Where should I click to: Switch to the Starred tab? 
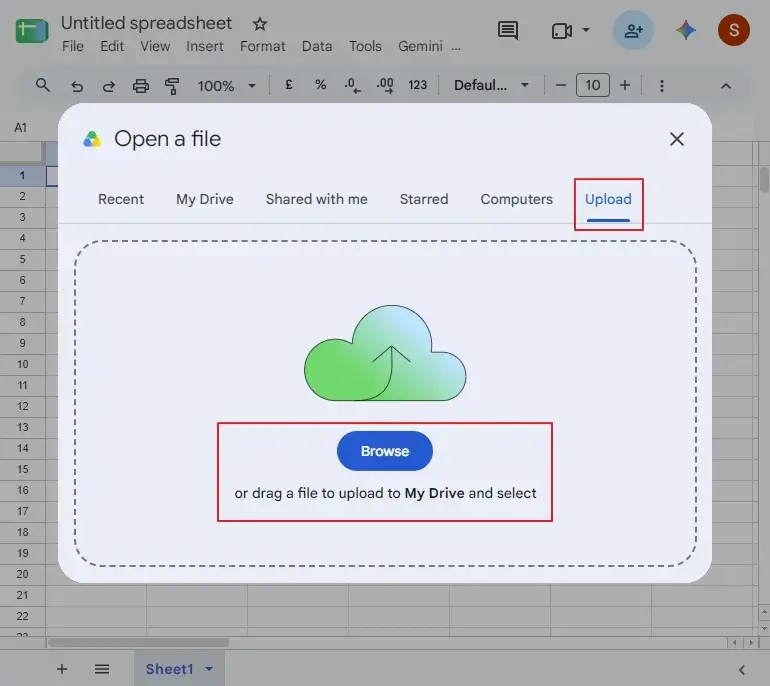click(424, 199)
